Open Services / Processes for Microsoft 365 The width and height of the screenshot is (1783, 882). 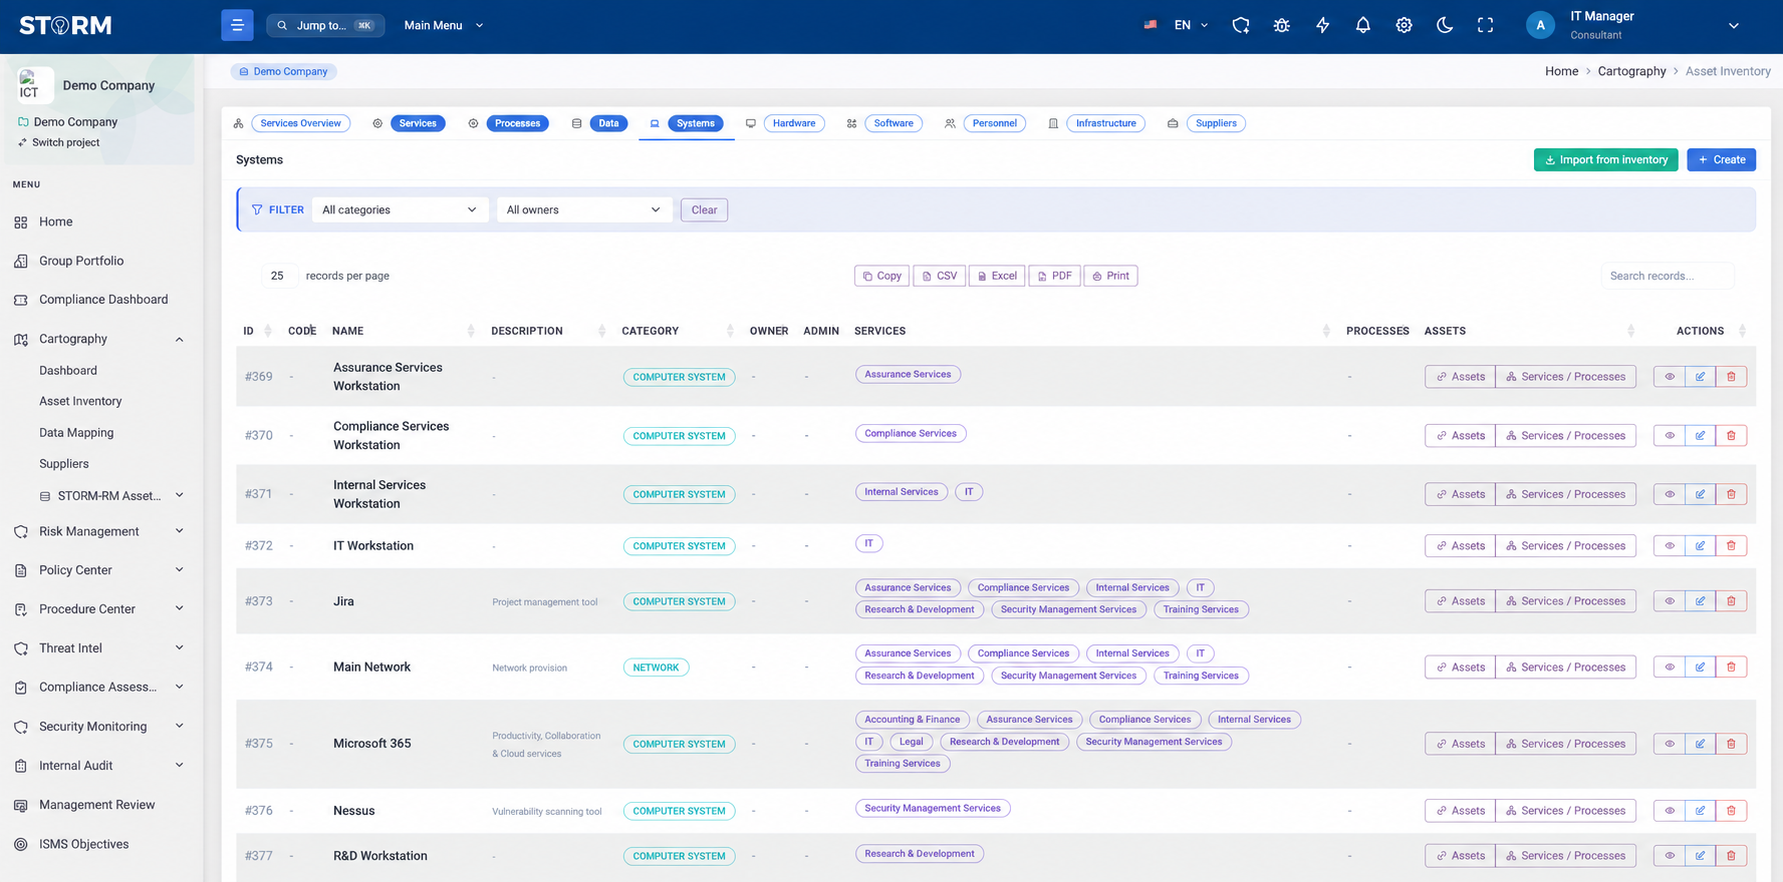tap(1566, 744)
